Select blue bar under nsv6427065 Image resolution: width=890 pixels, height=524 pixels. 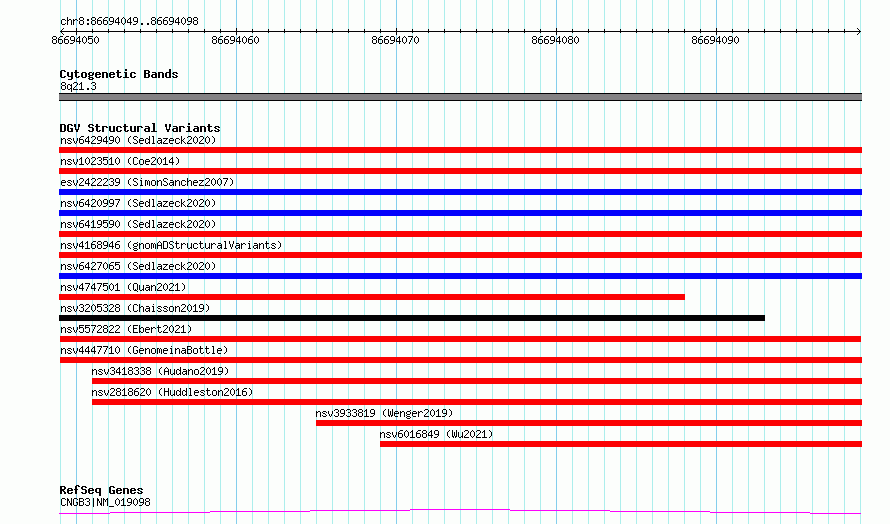tap(460, 276)
